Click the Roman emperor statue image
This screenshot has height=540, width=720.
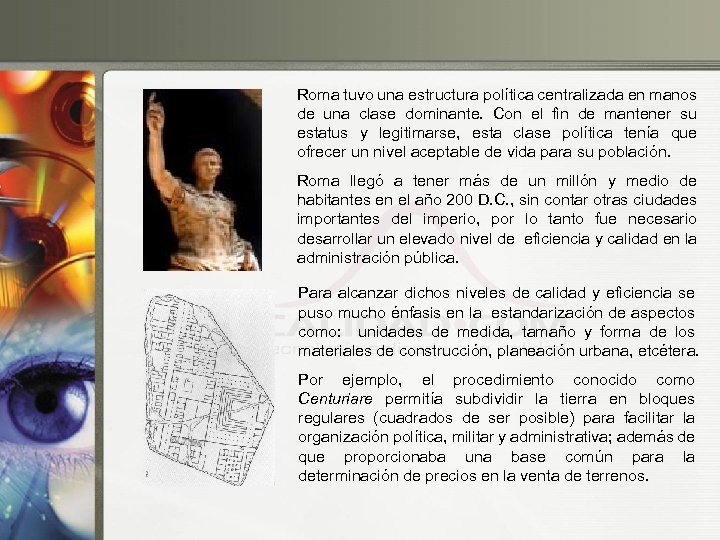click(x=202, y=180)
